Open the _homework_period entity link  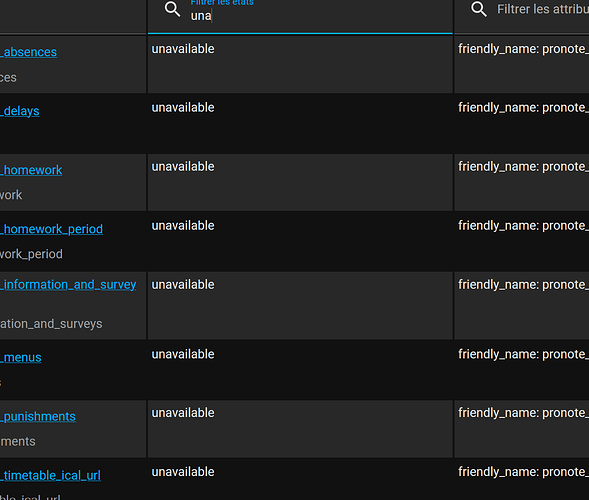click(x=51, y=229)
